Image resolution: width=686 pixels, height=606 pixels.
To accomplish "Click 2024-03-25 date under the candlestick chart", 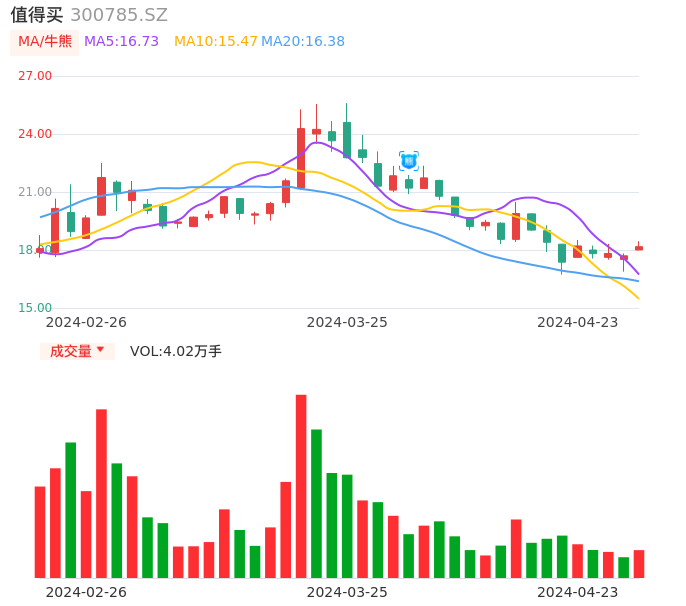I will (x=347, y=322).
